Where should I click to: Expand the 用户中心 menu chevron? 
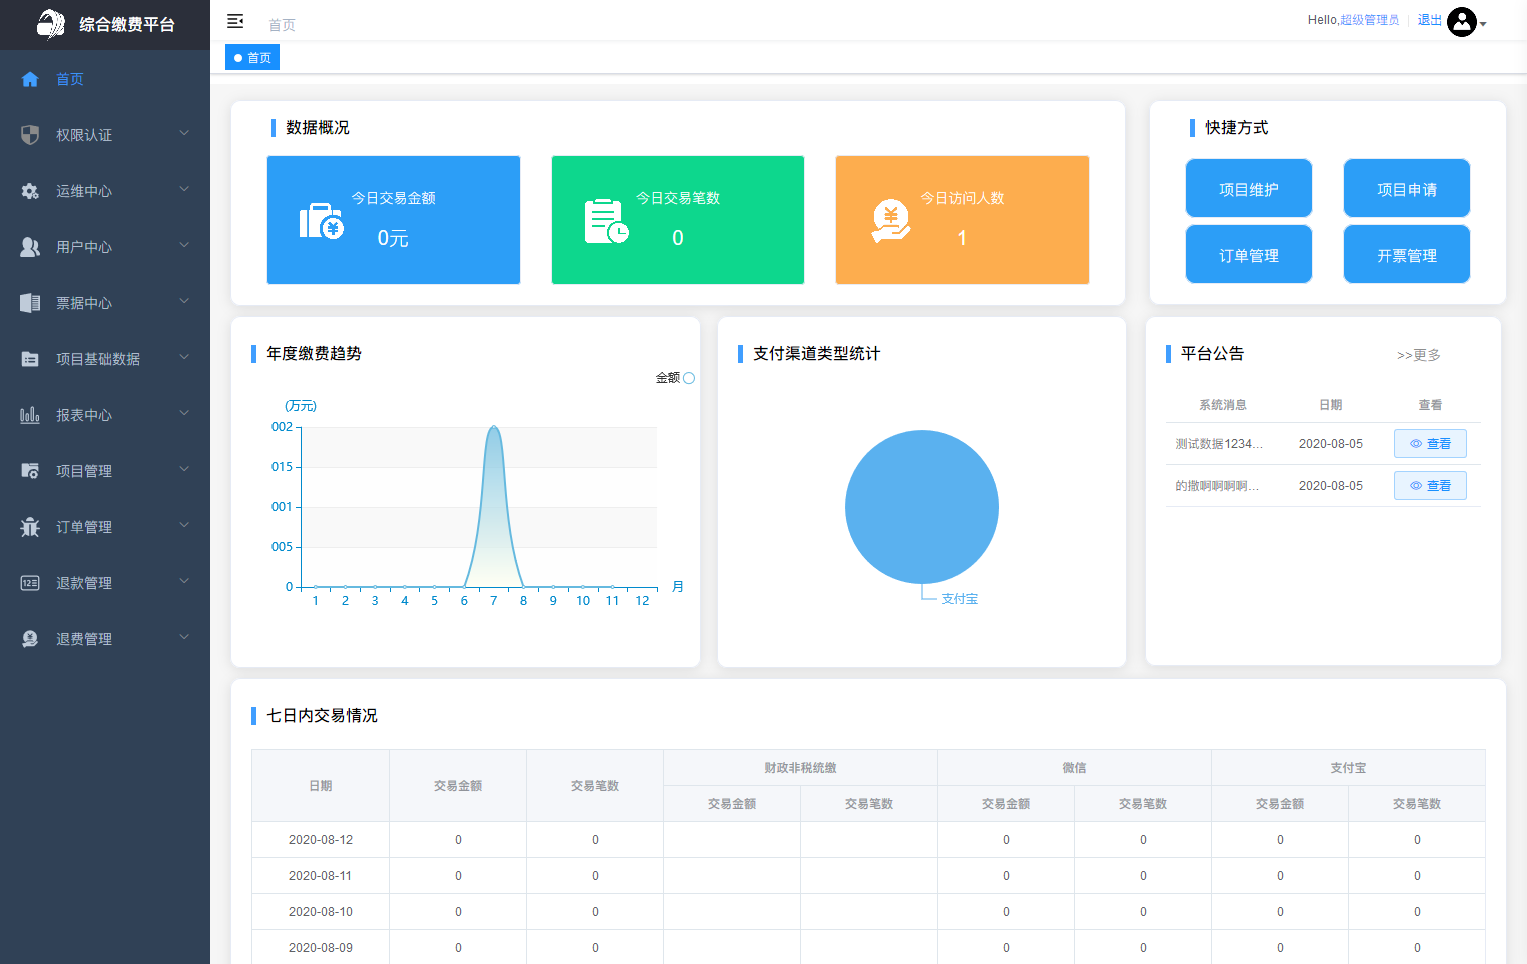click(184, 245)
